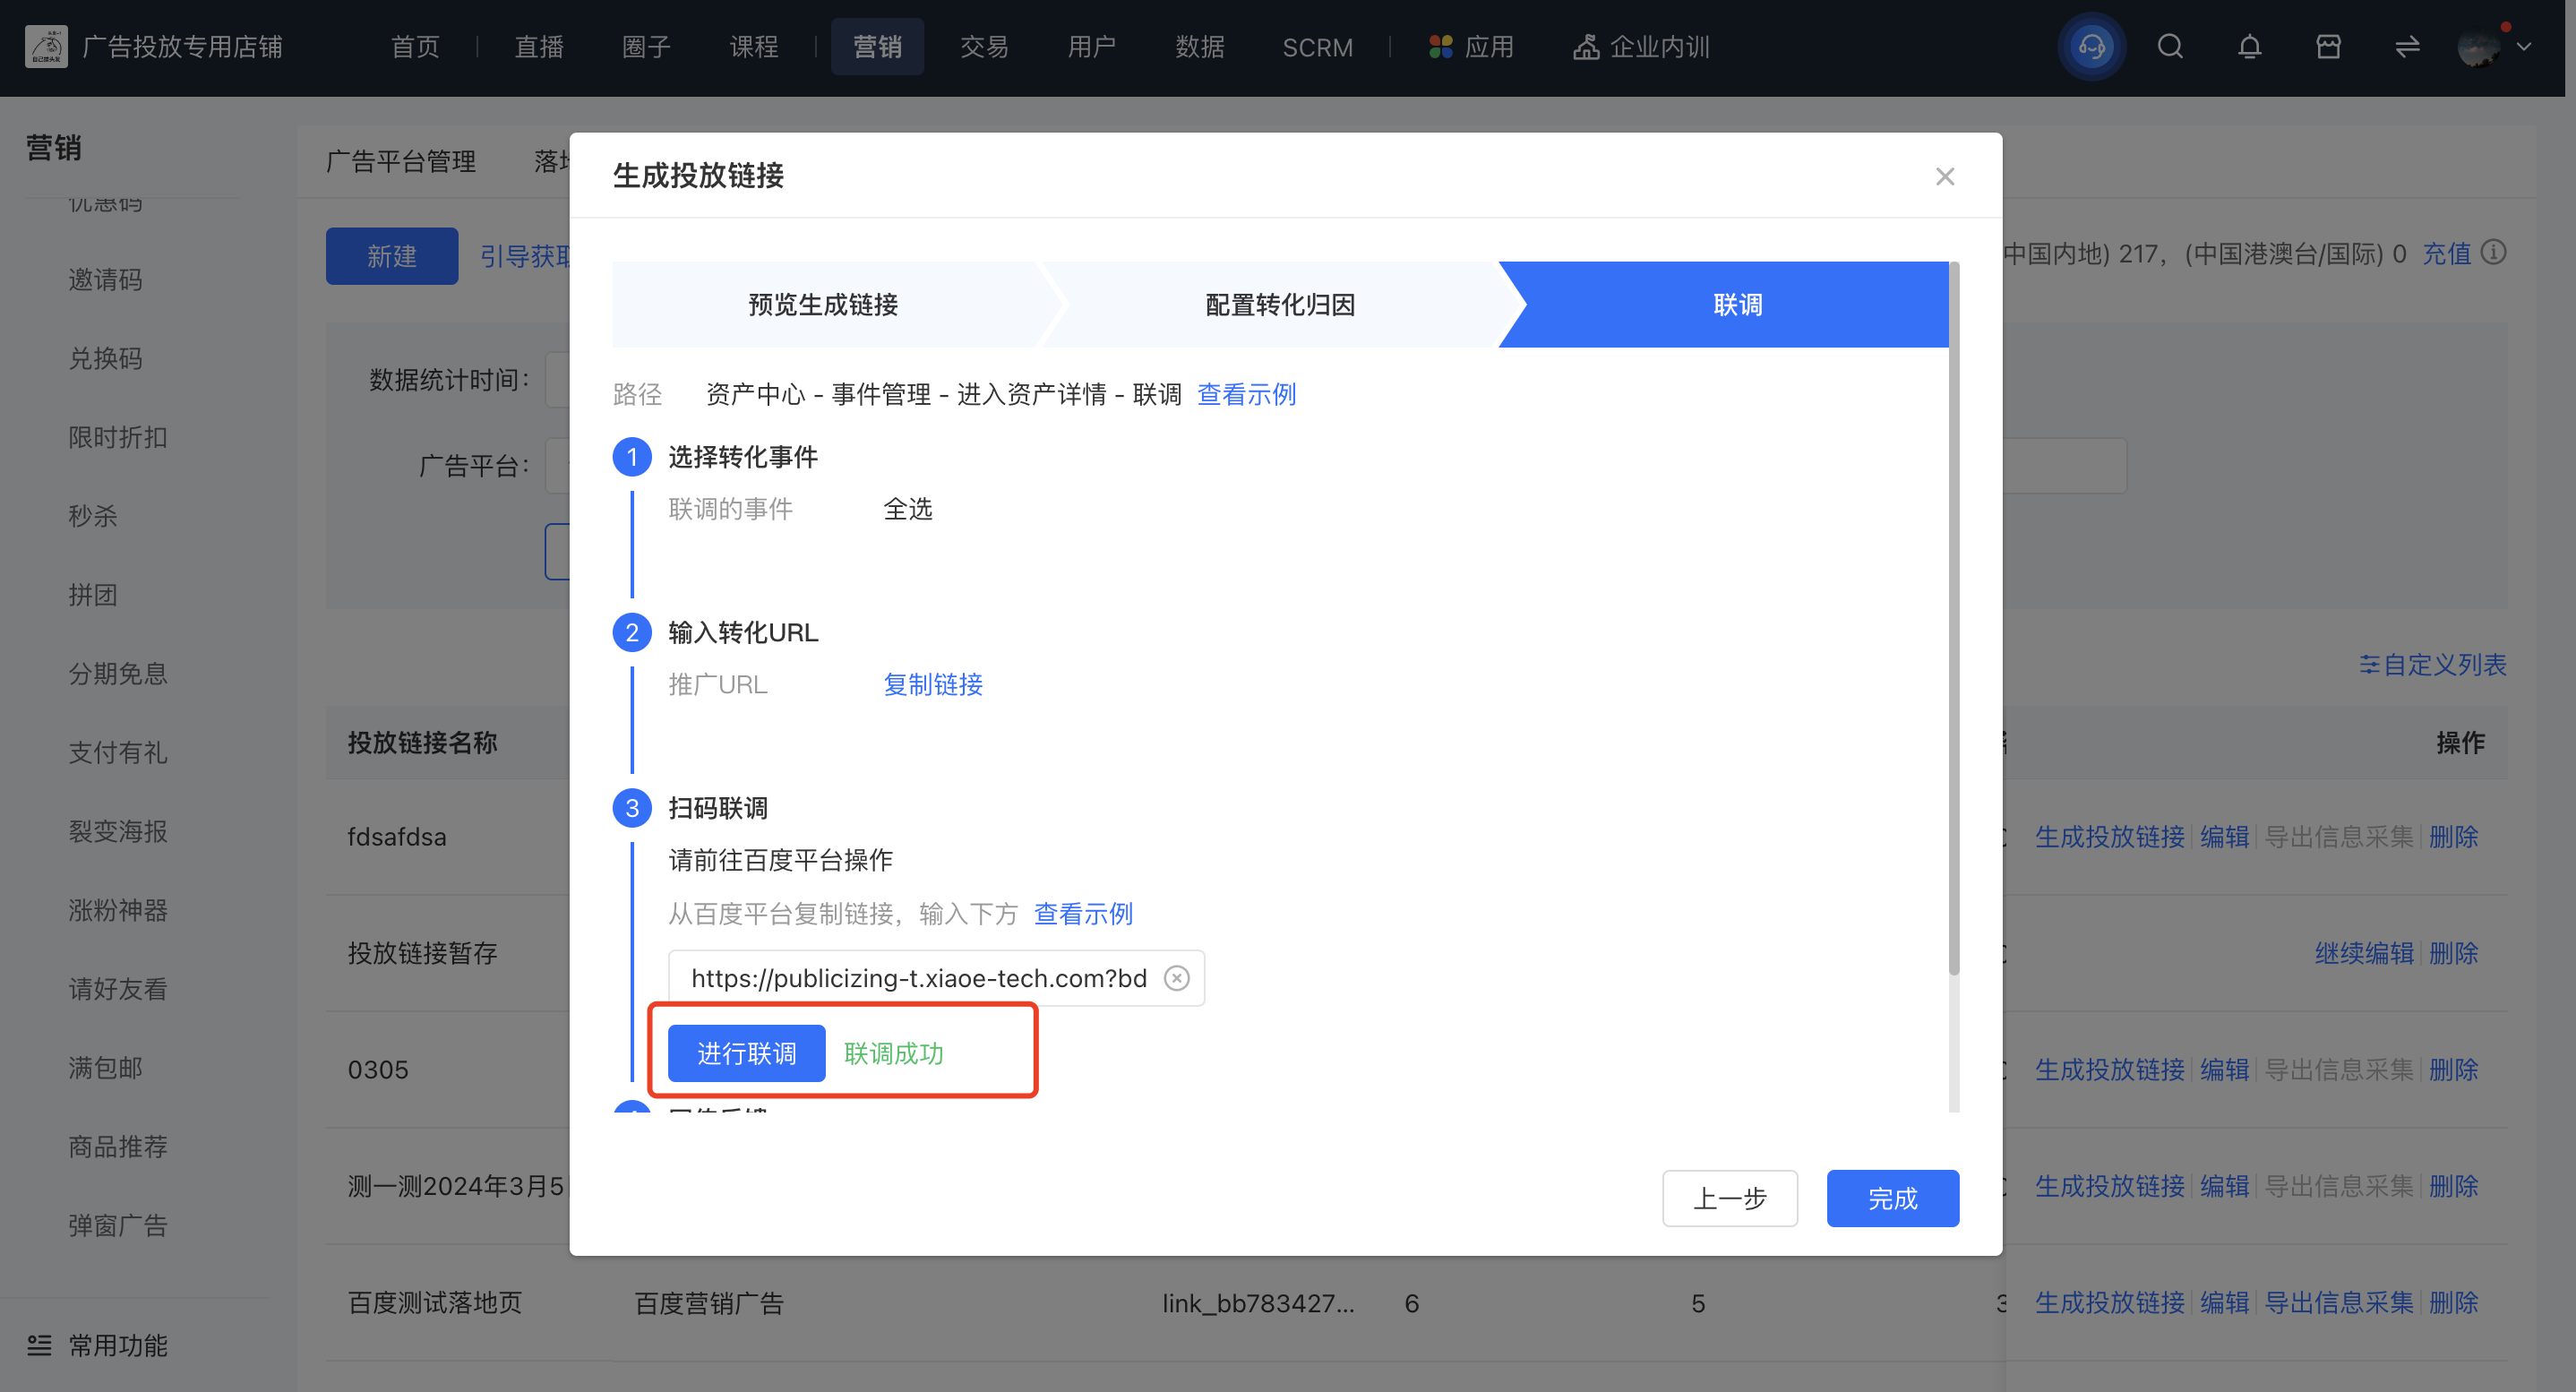Select the 联调成功 status text
The height and width of the screenshot is (1392, 2576).
(x=893, y=1053)
